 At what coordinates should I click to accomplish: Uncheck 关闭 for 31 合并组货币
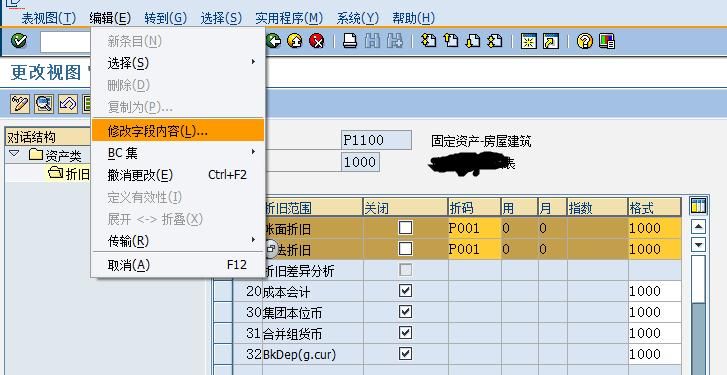tap(406, 333)
